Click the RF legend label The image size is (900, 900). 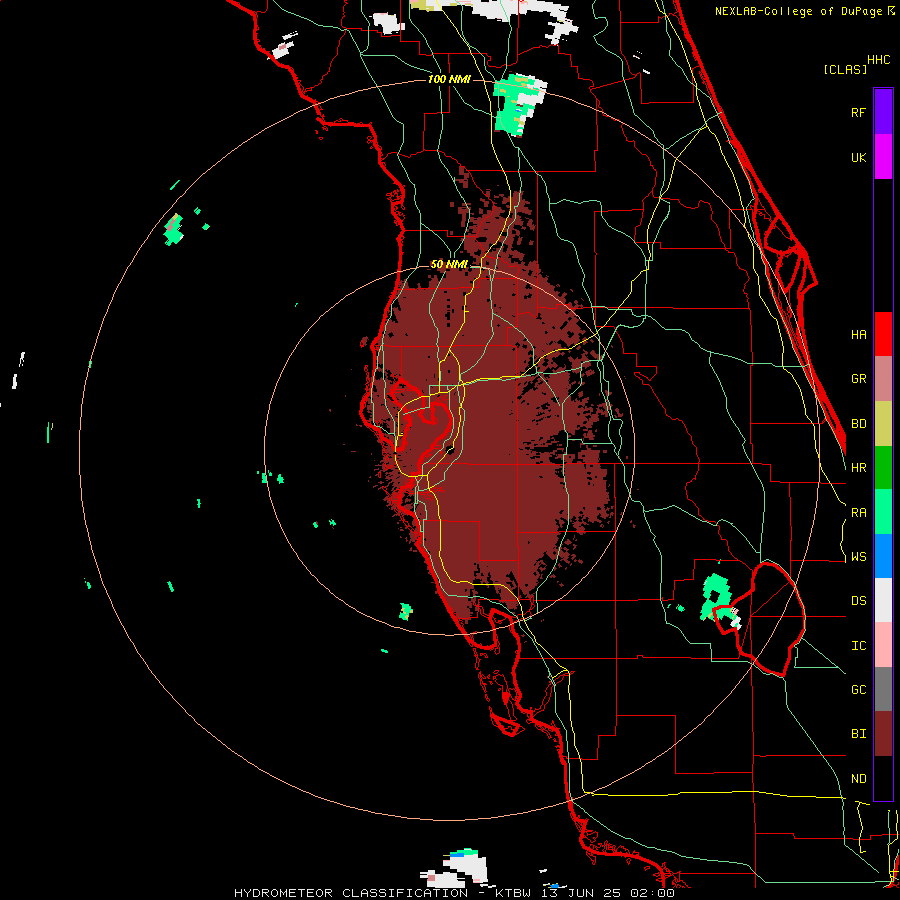[x=858, y=112]
